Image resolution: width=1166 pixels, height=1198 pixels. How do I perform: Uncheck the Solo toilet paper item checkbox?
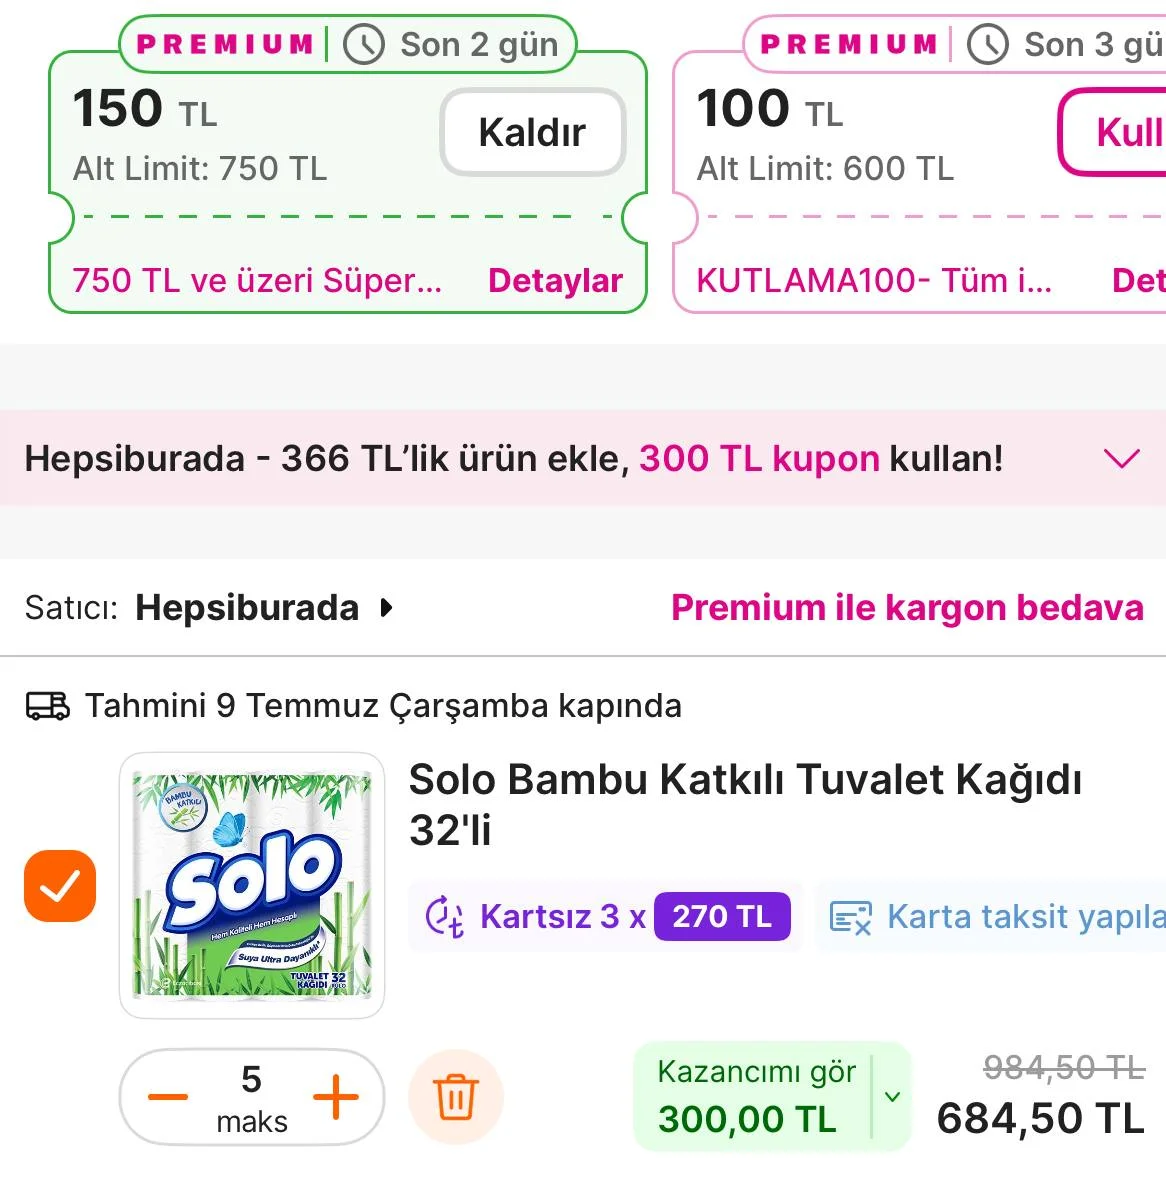click(x=60, y=886)
